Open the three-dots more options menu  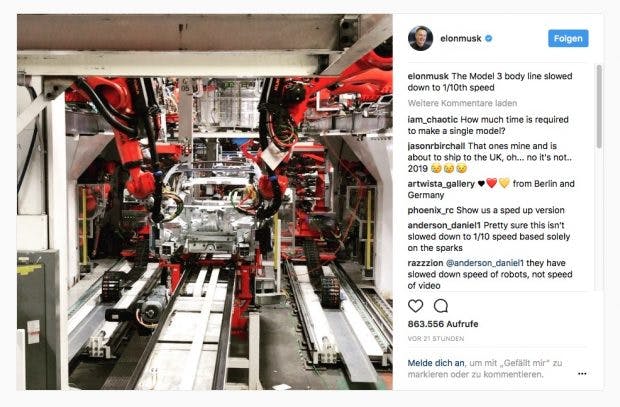pos(582,374)
